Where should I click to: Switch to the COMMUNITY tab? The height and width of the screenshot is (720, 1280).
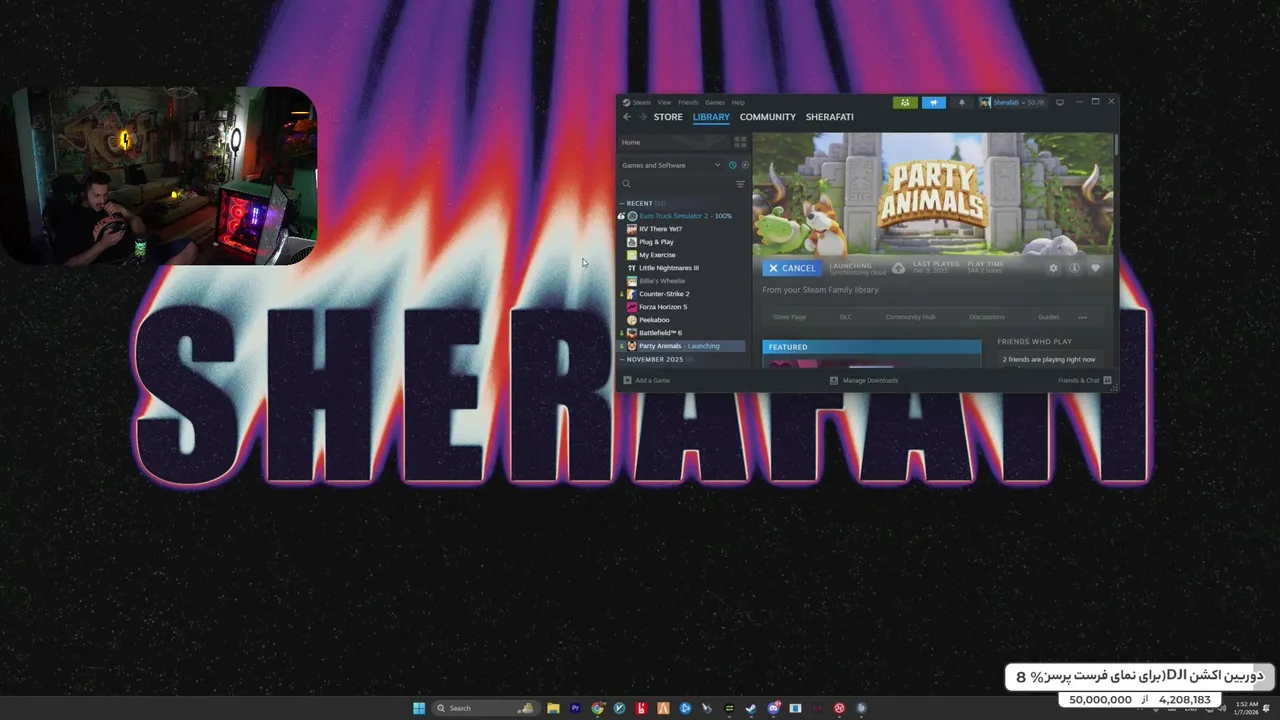point(768,117)
